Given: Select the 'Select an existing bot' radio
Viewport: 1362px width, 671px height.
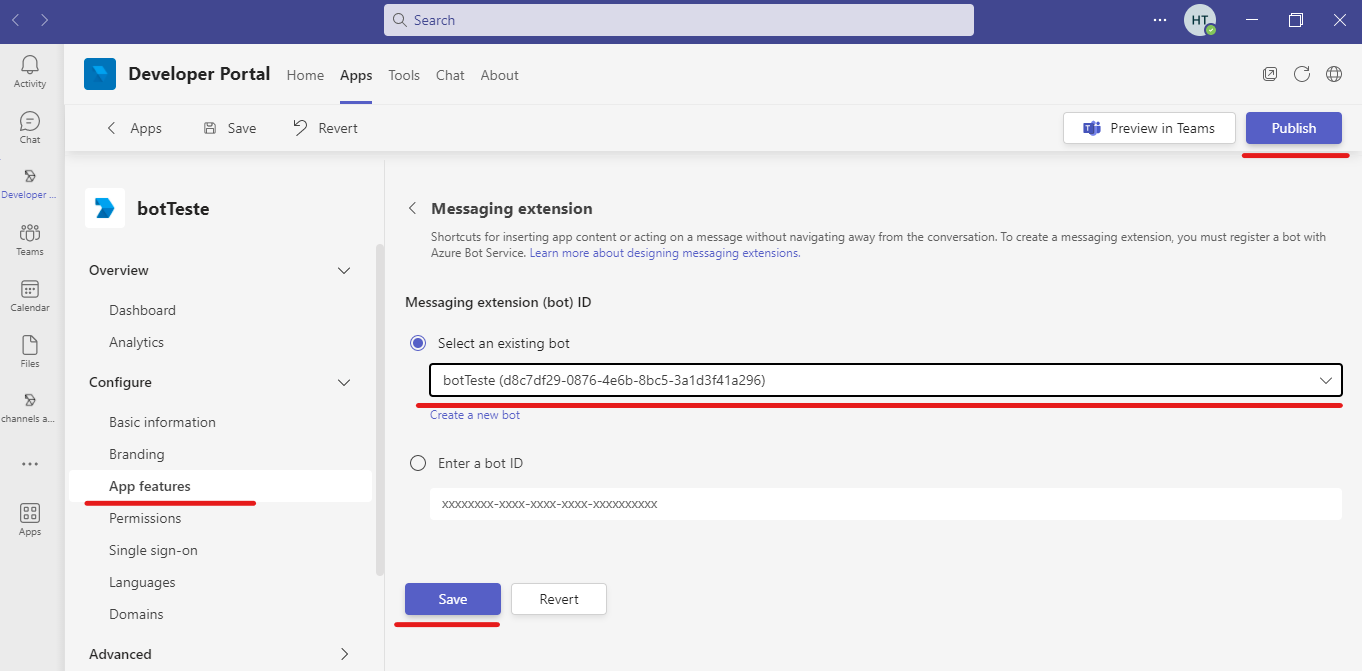Looking at the screenshot, I should [x=418, y=343].
